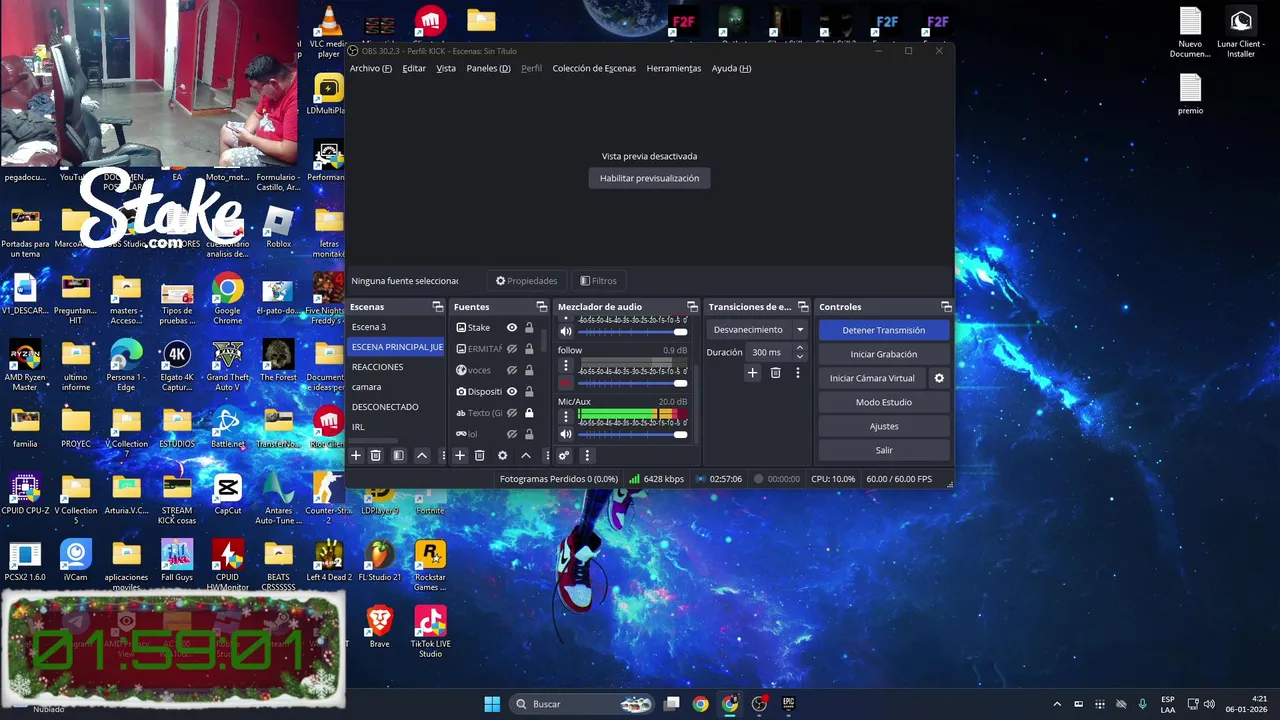Open Herramientas menu
This screenshot has width=1280, height=720.
coord(674,68)
